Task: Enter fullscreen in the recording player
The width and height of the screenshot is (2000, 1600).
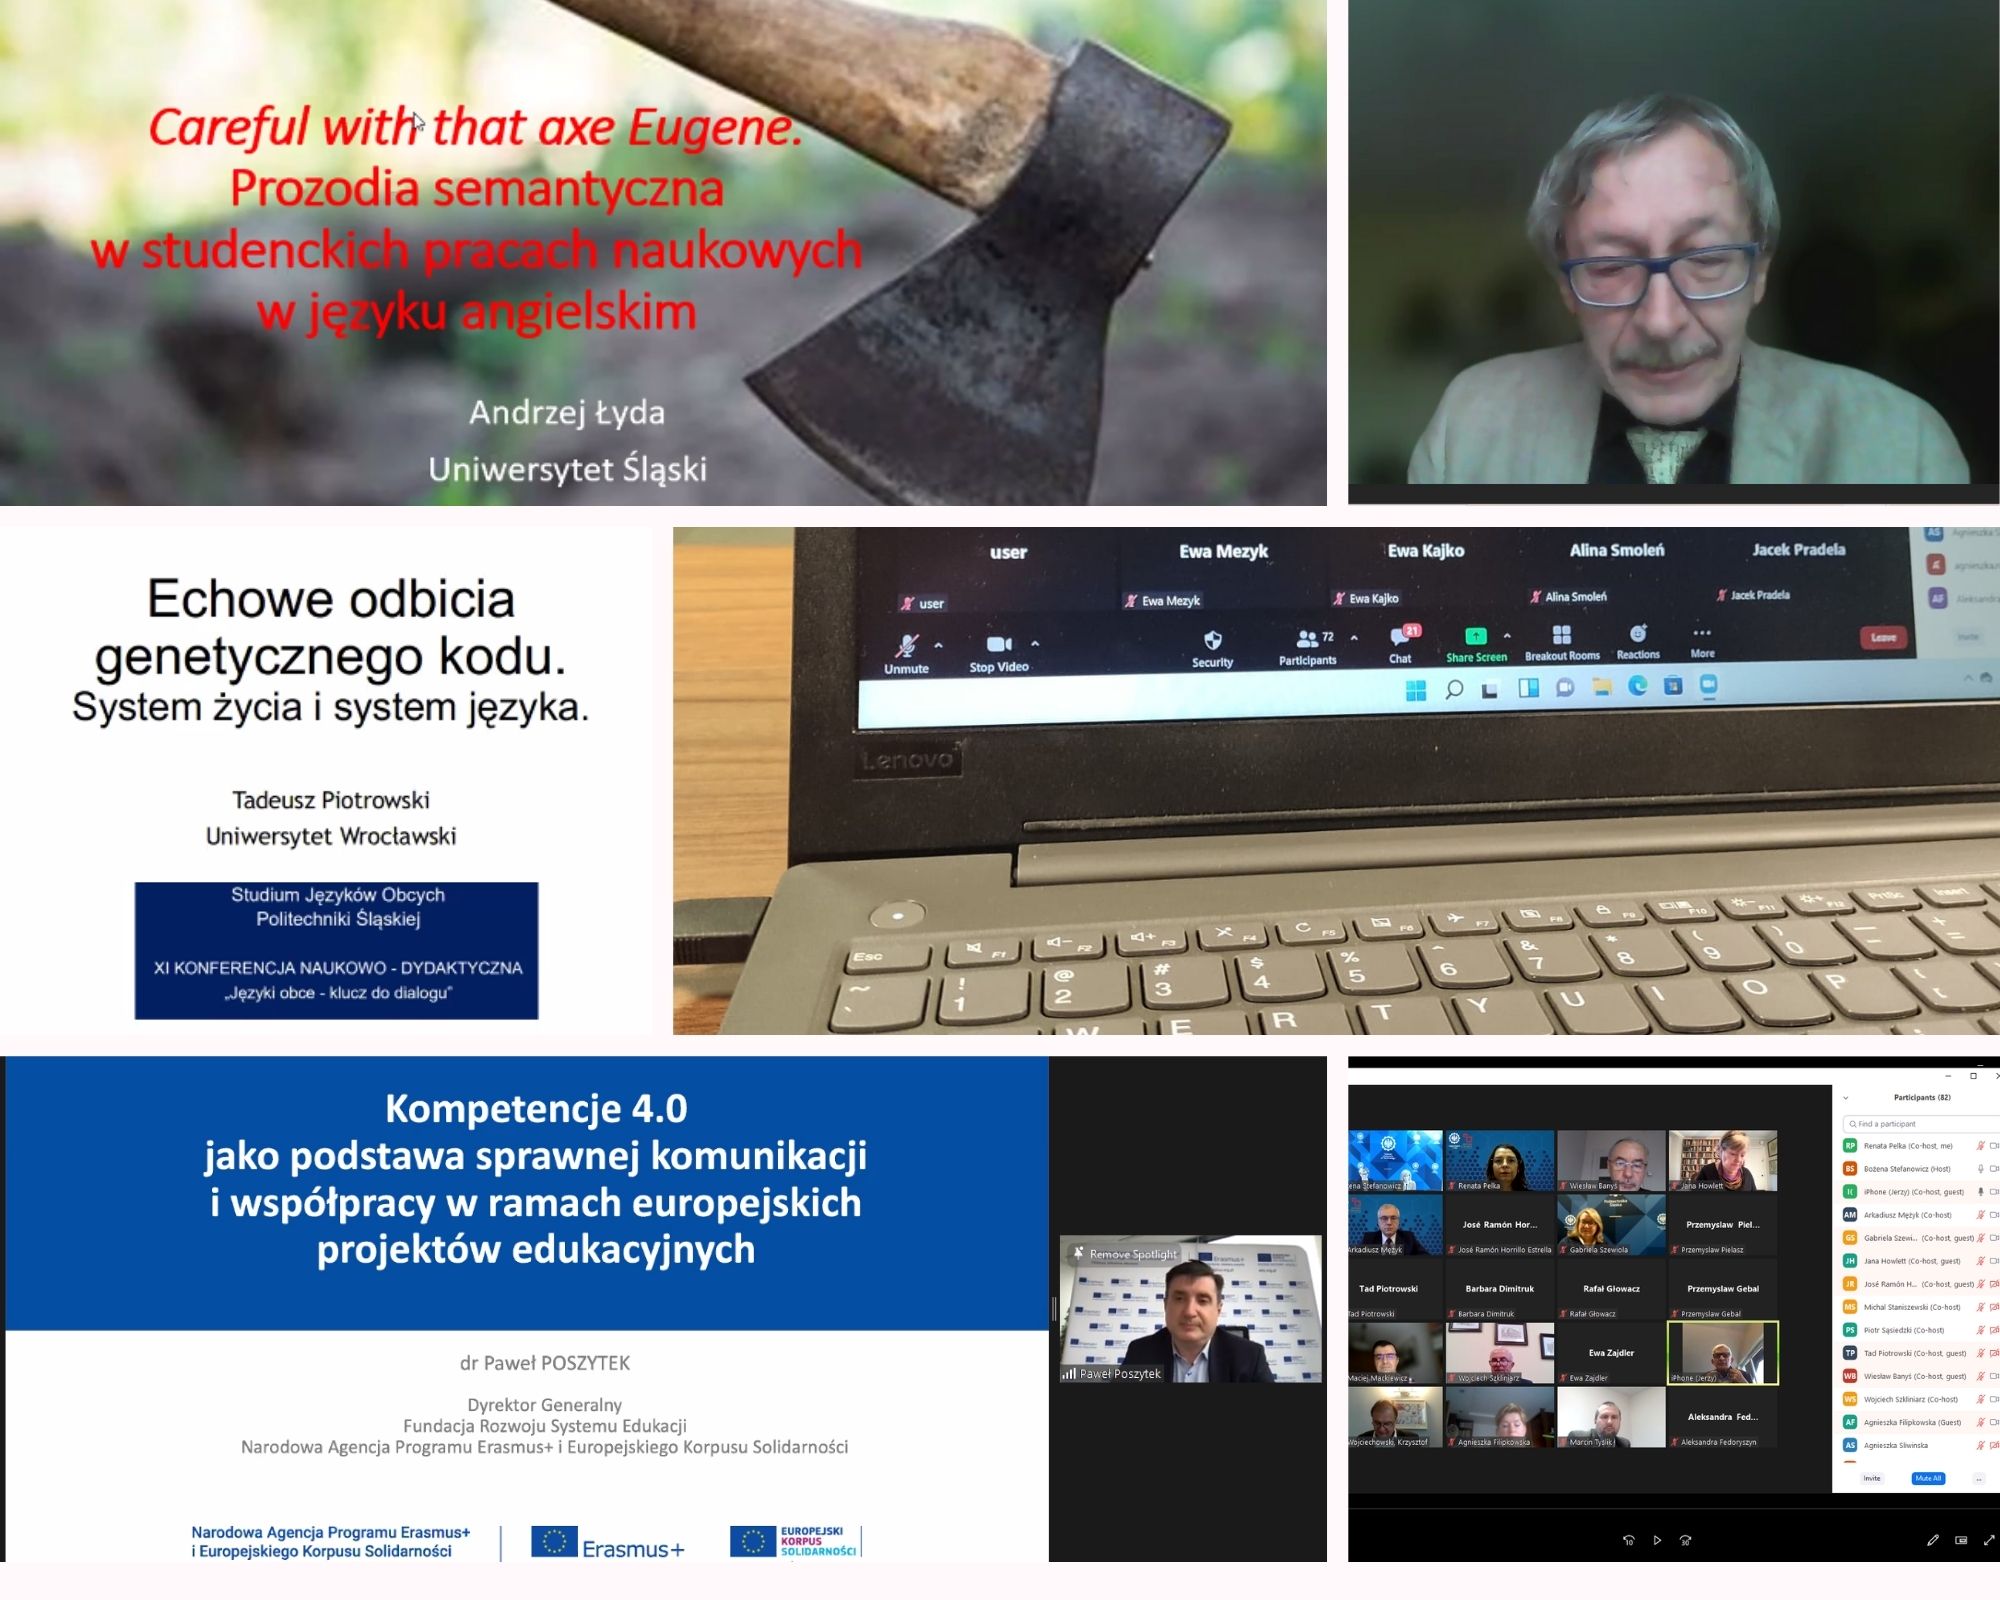Action: pos(1989,1540)
